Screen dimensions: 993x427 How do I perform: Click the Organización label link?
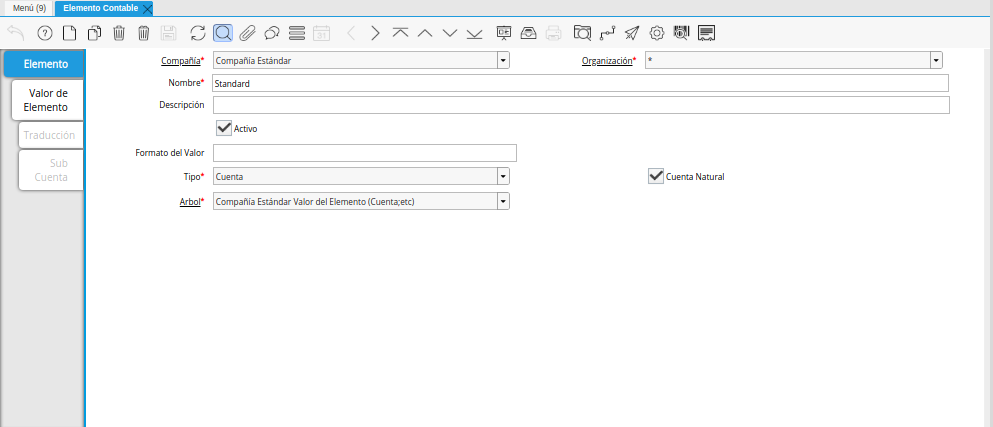pyautogui.click(x=607, y=61)
